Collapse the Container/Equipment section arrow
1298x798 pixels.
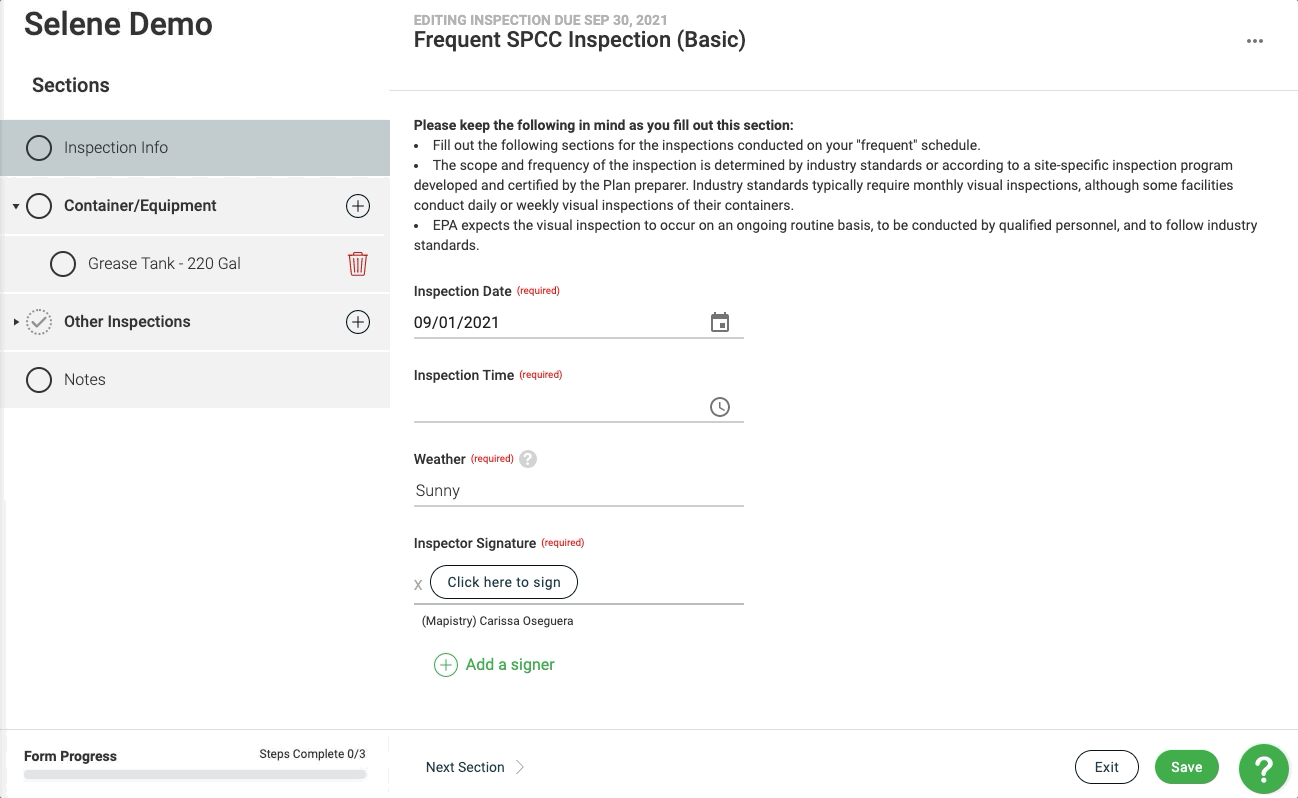tap(16, 206)
